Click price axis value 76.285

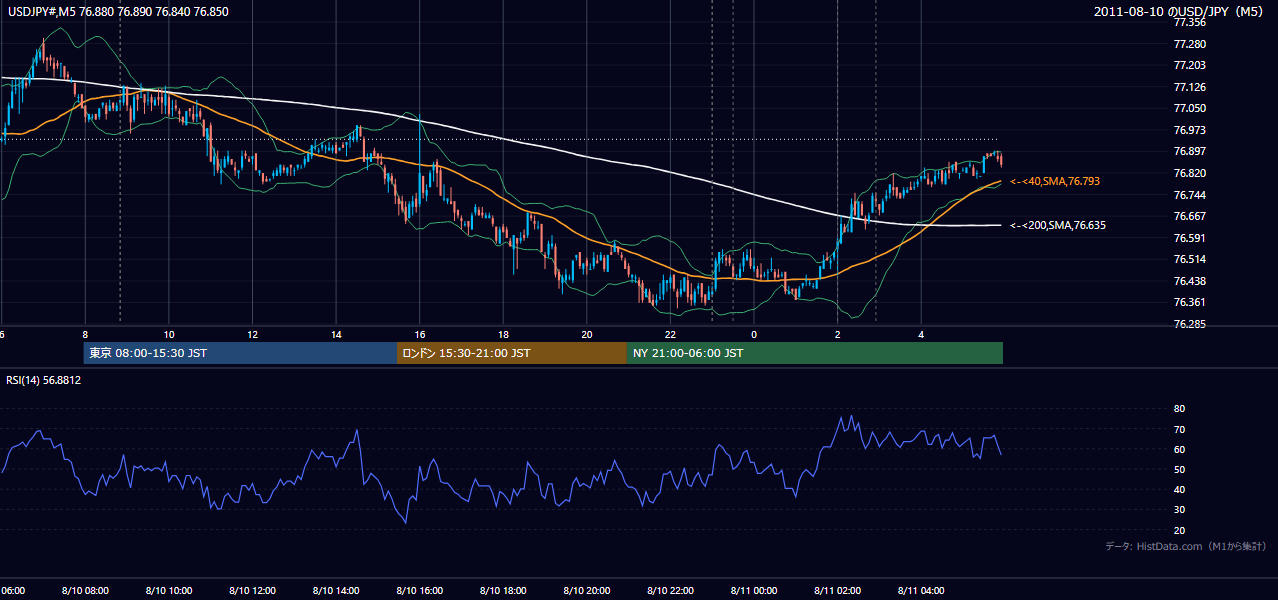[1190, 324]
